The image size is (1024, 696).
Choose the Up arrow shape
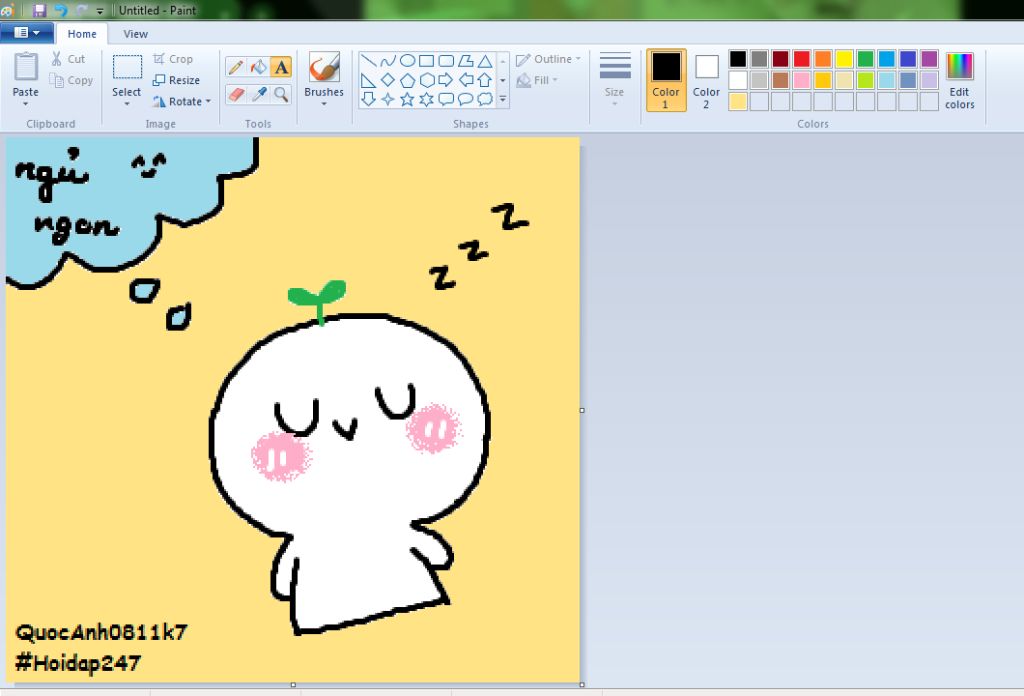click(x=485, y=80)
